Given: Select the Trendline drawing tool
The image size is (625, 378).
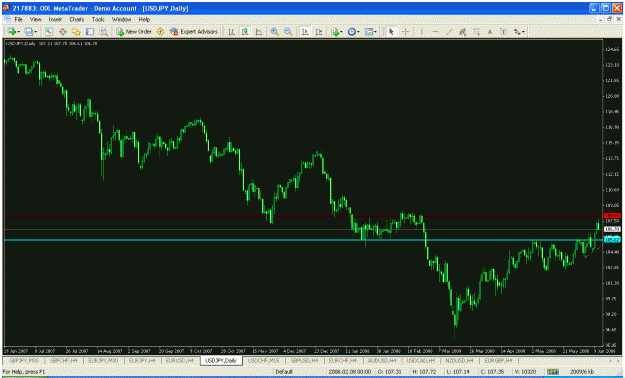Looking at the screenshot, I should (449, 32).
